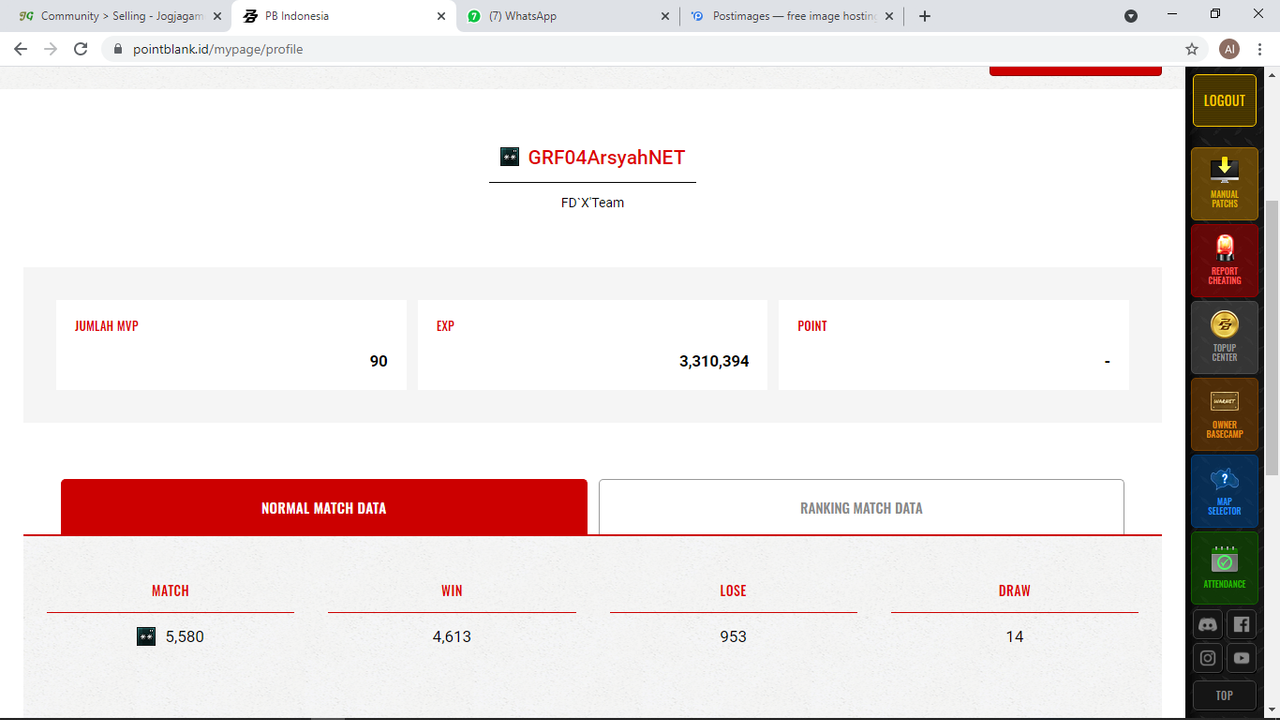Click the WIN count 4,613

coord(452,636)
